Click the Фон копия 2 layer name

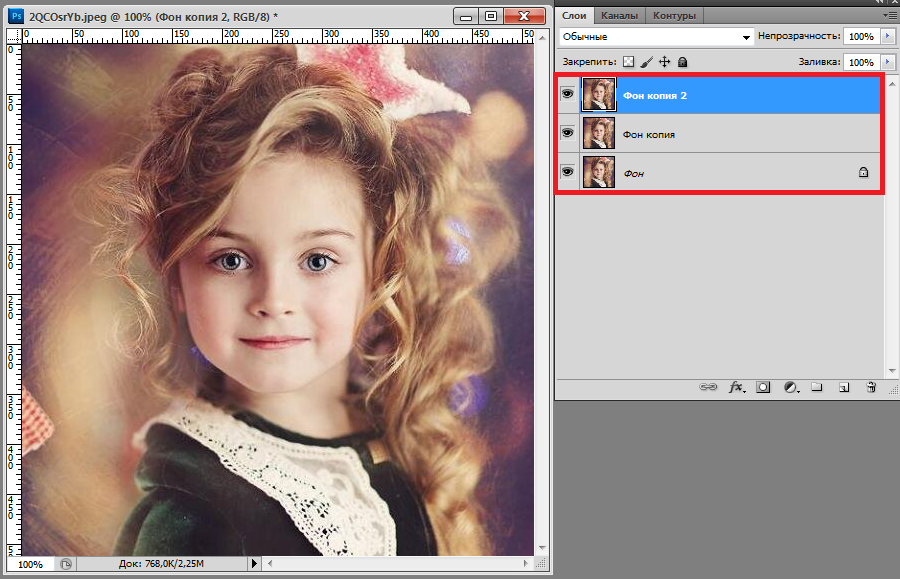tap(655, 96)
